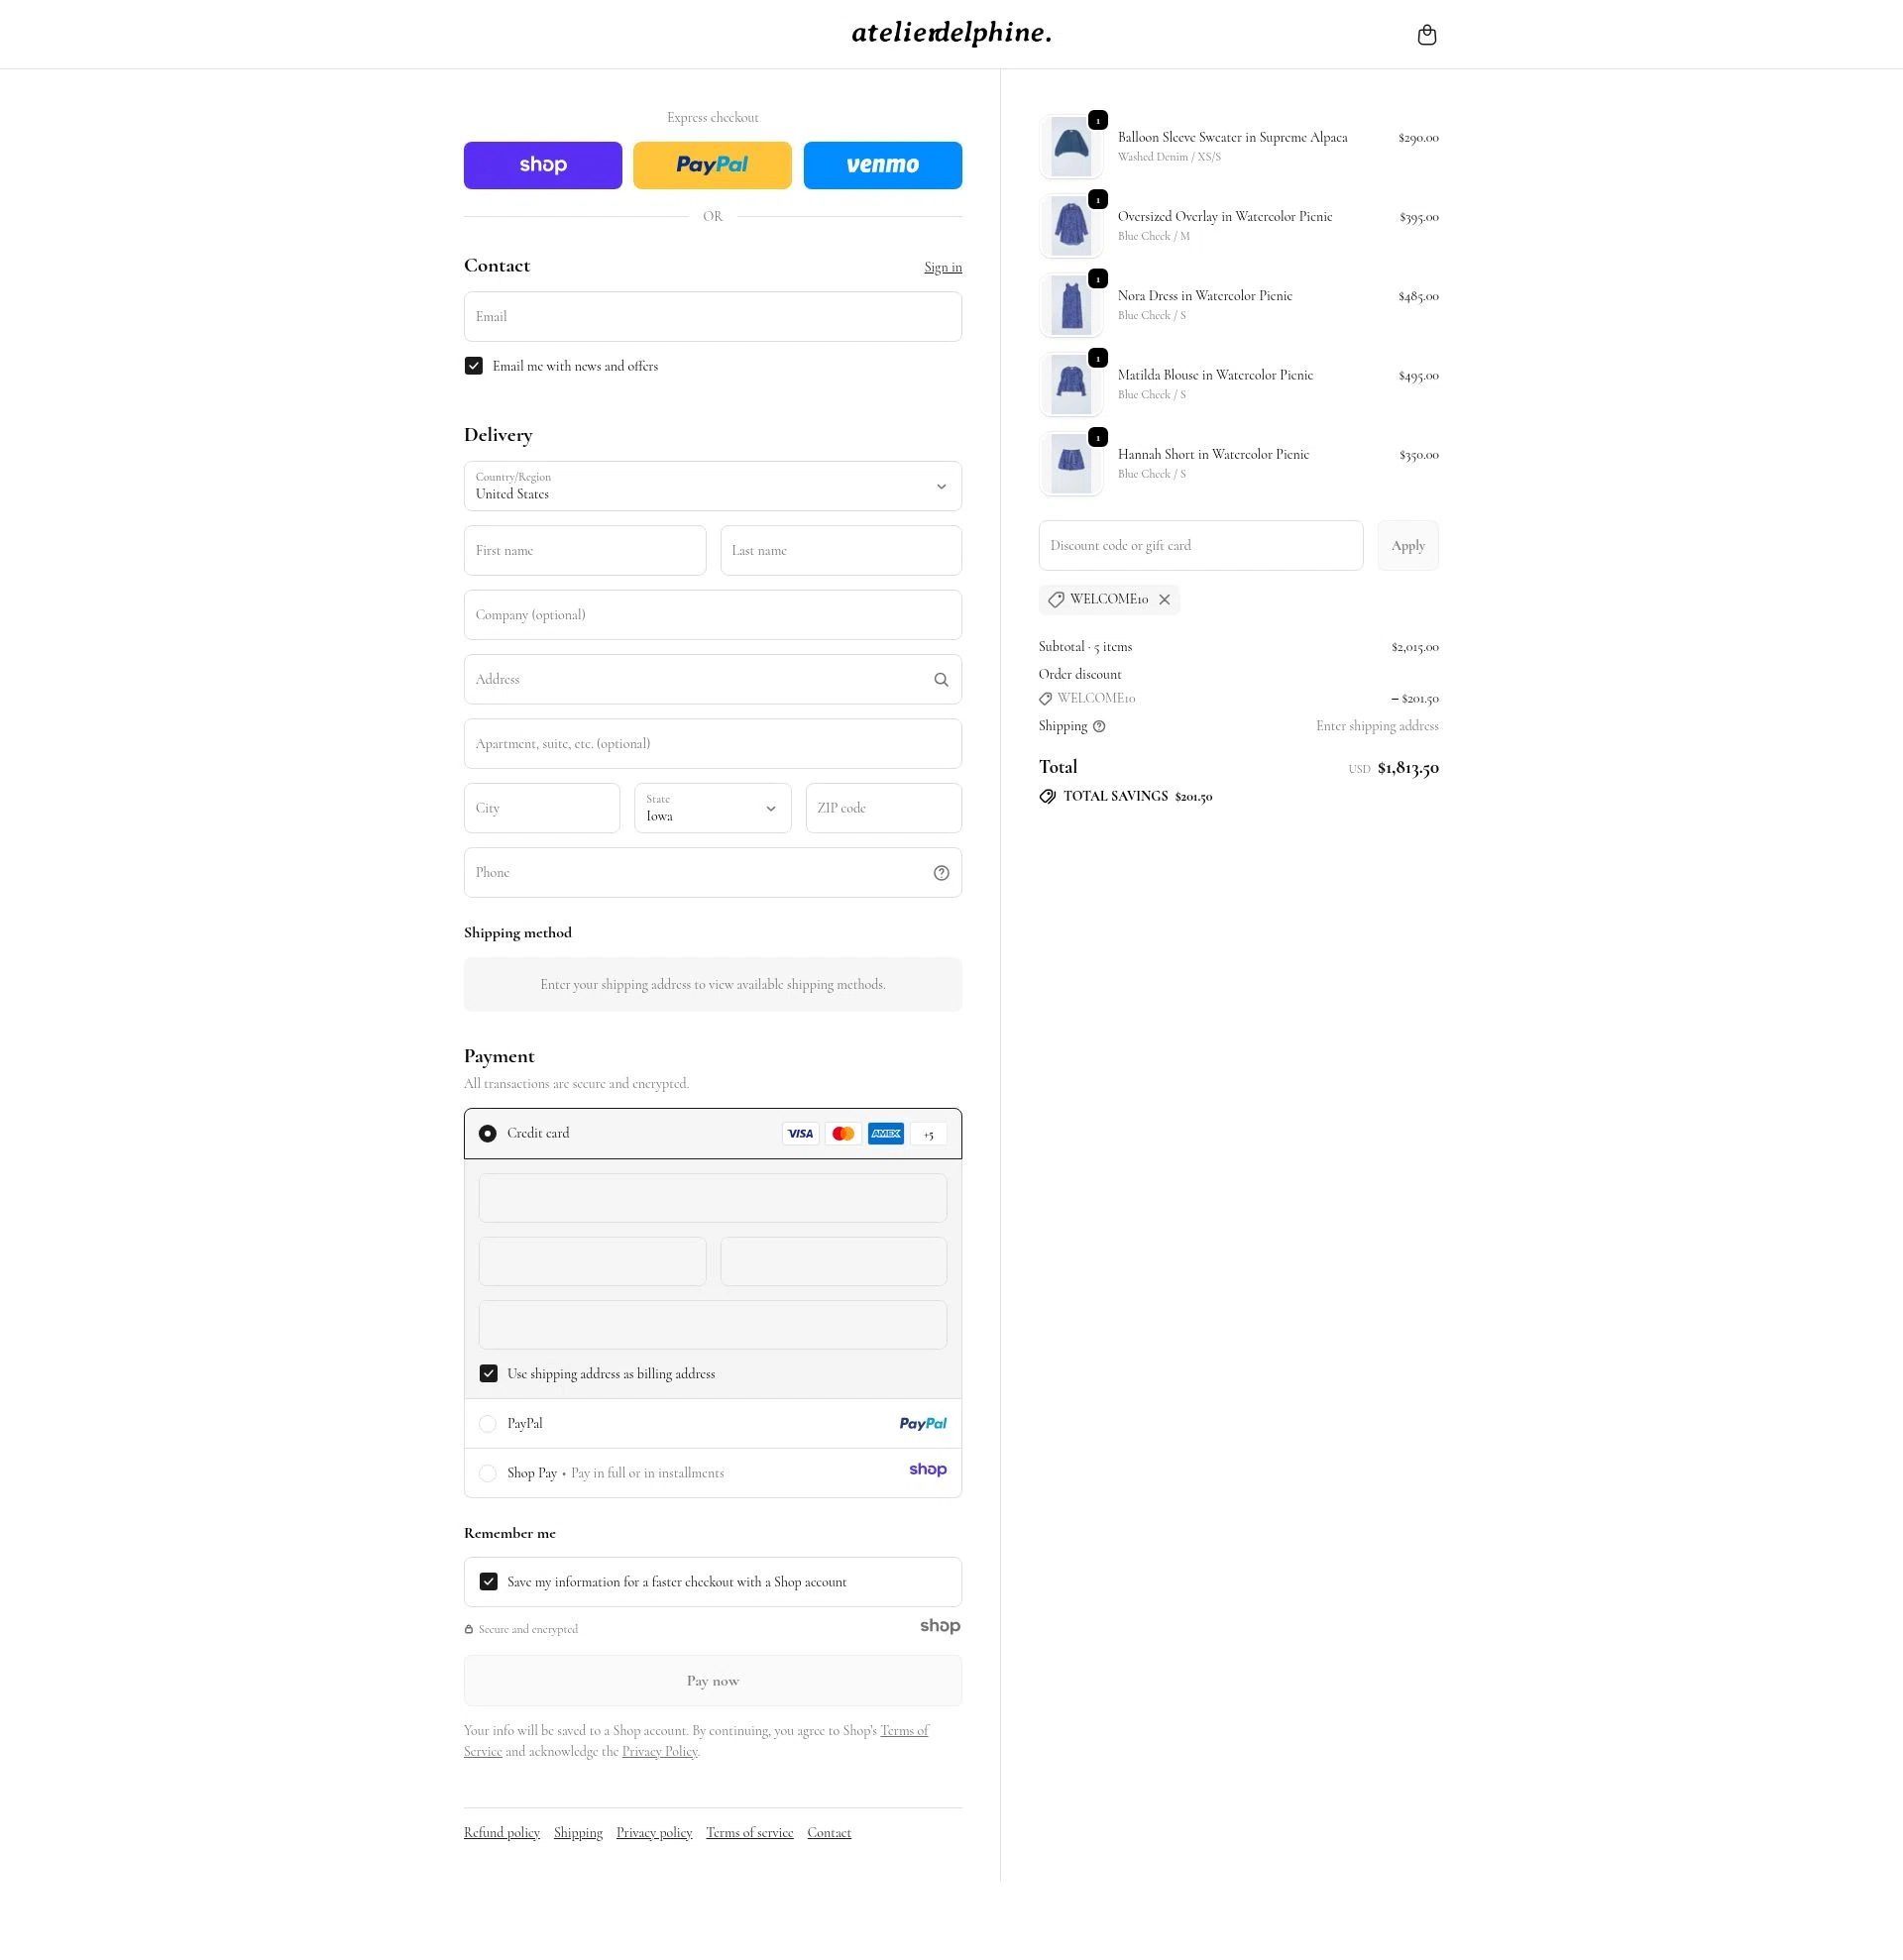Click the phone field help icon
Image resolution: width=1903 pixels, height=1960 pixels.
(940, 873)
